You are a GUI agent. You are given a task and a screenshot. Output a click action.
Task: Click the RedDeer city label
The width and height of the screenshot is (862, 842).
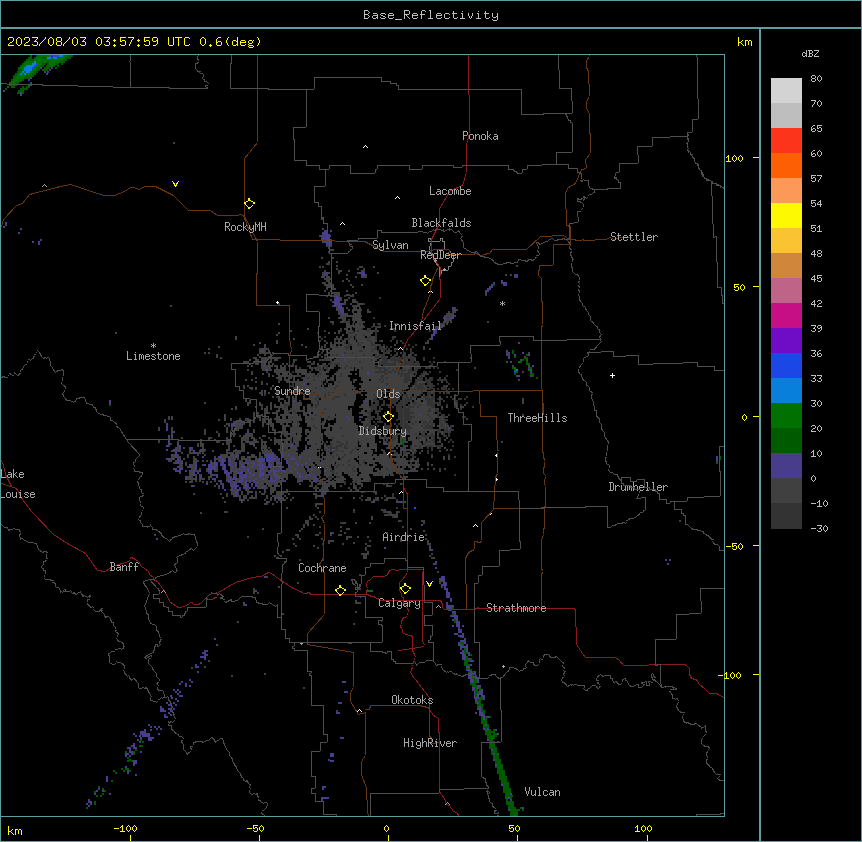440,255
